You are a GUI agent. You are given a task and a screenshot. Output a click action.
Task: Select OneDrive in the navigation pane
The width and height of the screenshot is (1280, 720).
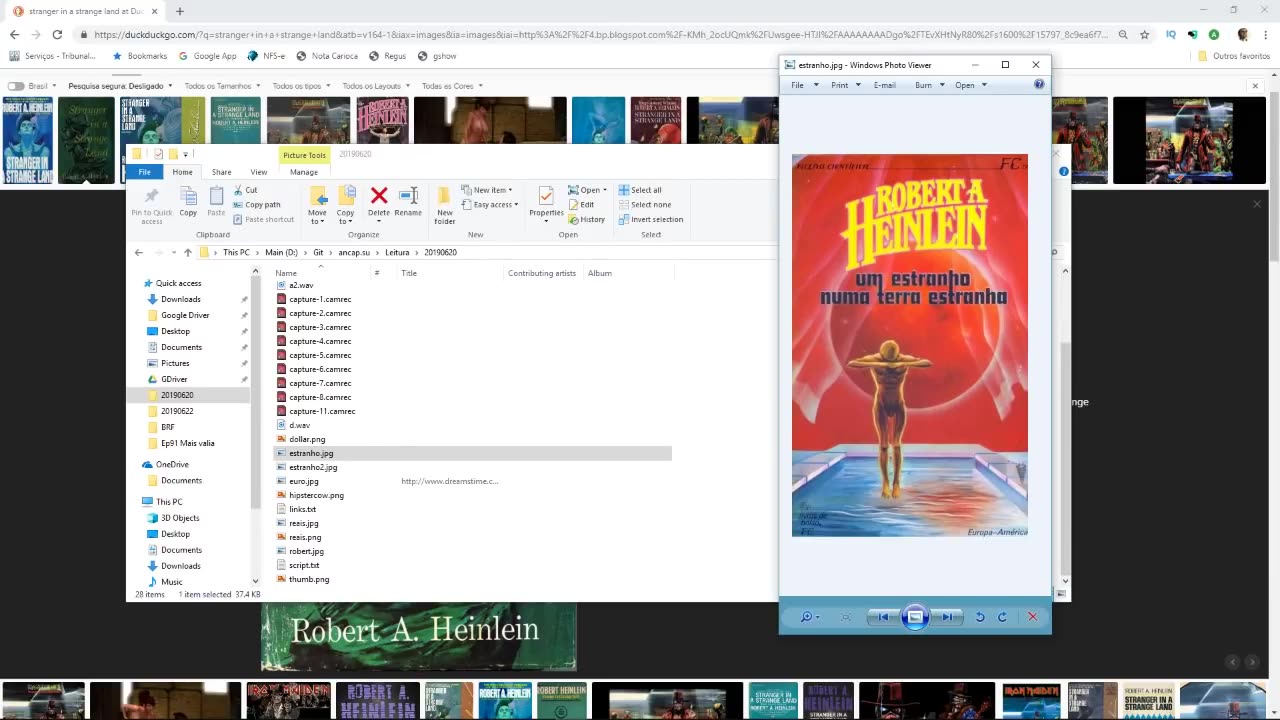coord(172,464)
